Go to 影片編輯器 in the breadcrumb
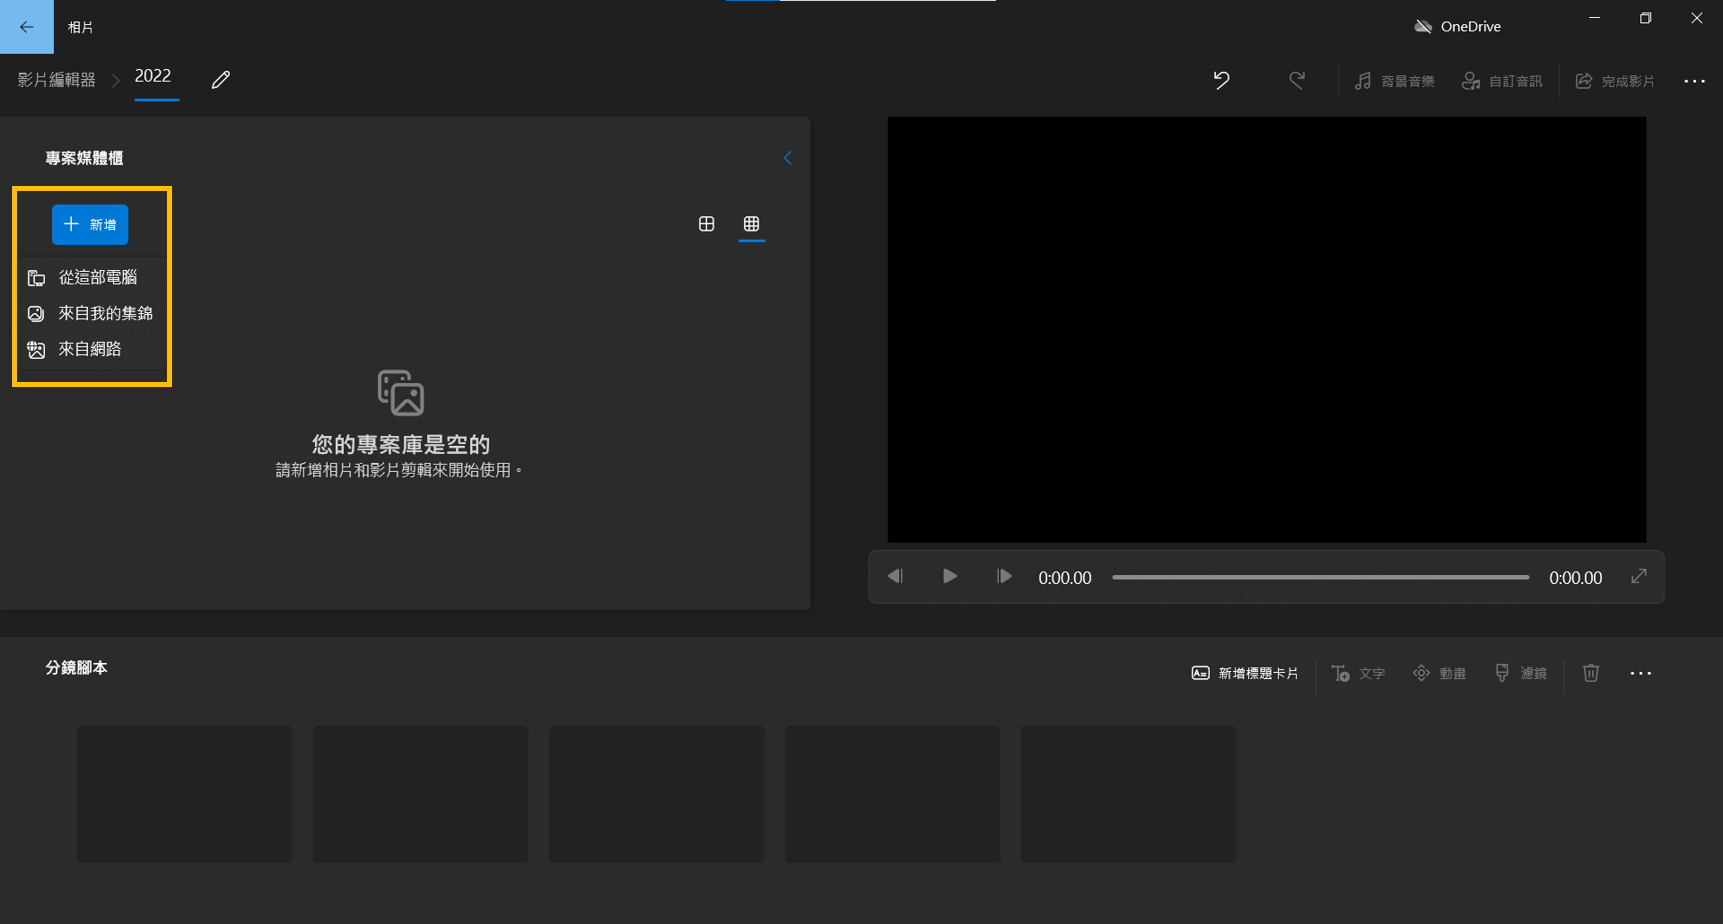 [56, 80]
